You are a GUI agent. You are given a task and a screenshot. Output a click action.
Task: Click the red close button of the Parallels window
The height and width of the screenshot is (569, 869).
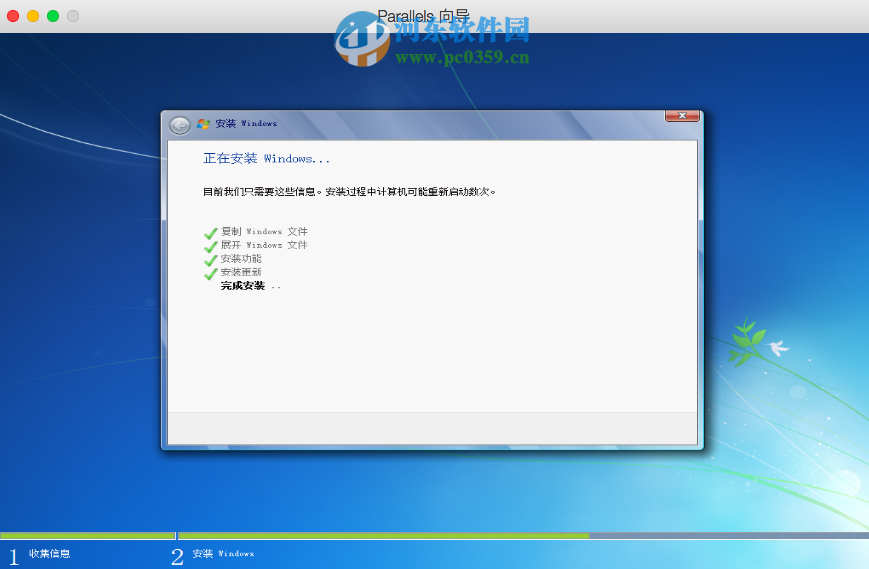[x=13, y=16]
